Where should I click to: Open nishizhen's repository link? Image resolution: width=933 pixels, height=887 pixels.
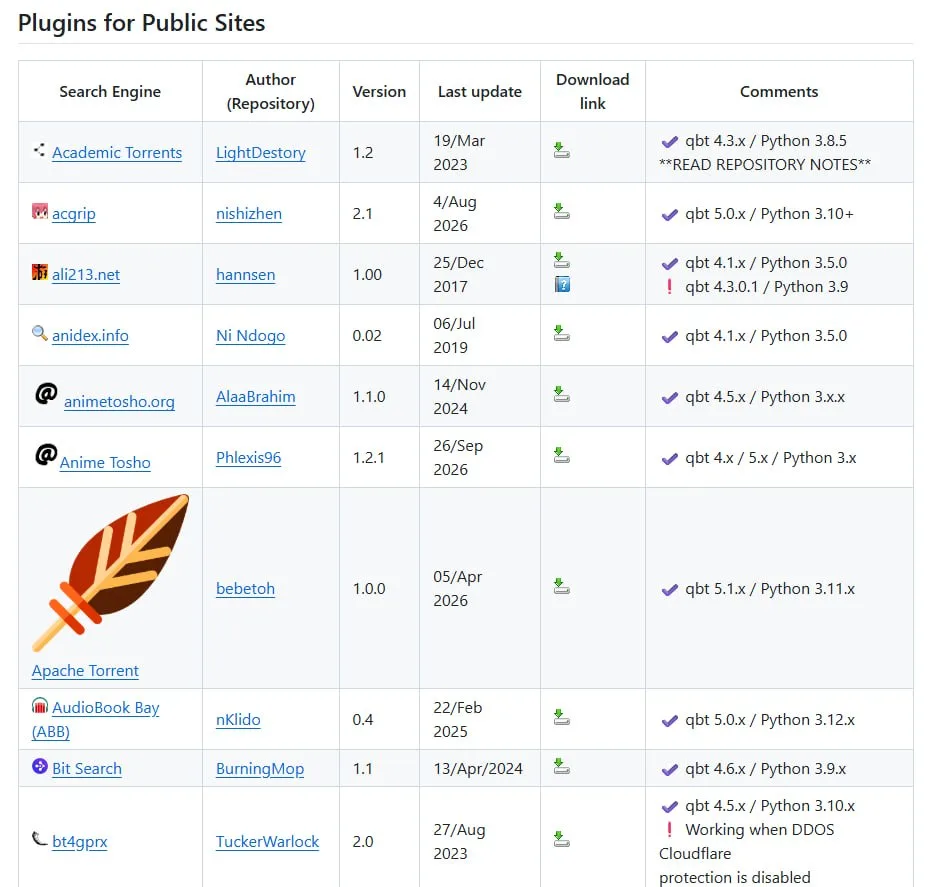coord(249,214)
